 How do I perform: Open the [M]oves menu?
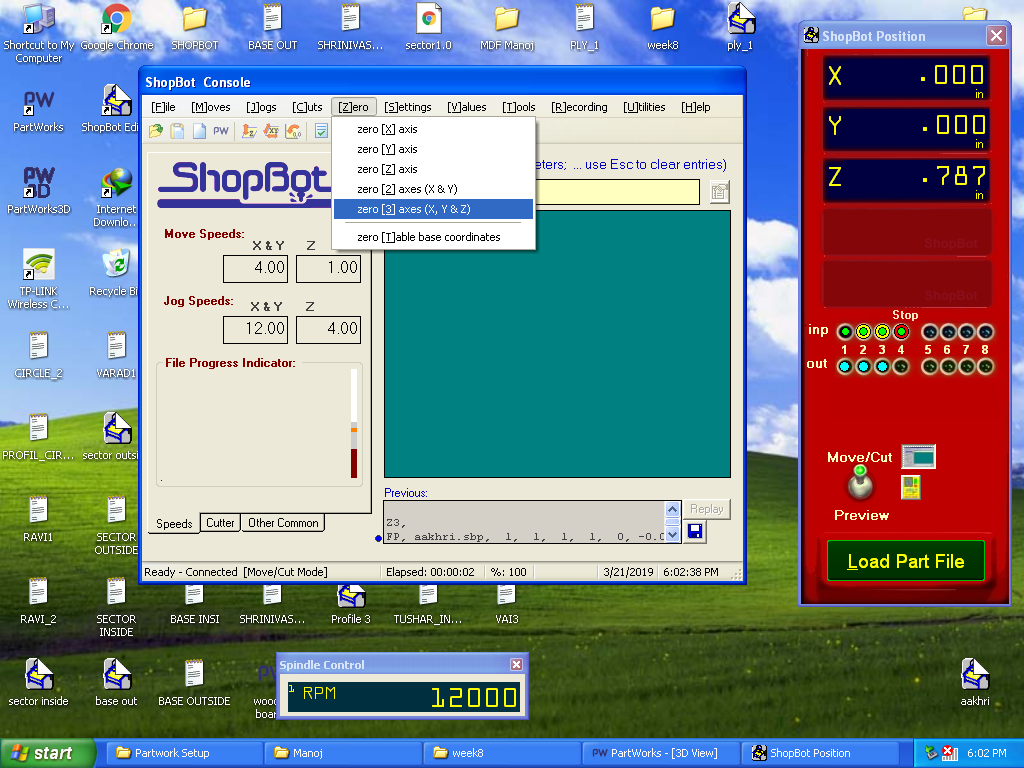coord(210,107)
